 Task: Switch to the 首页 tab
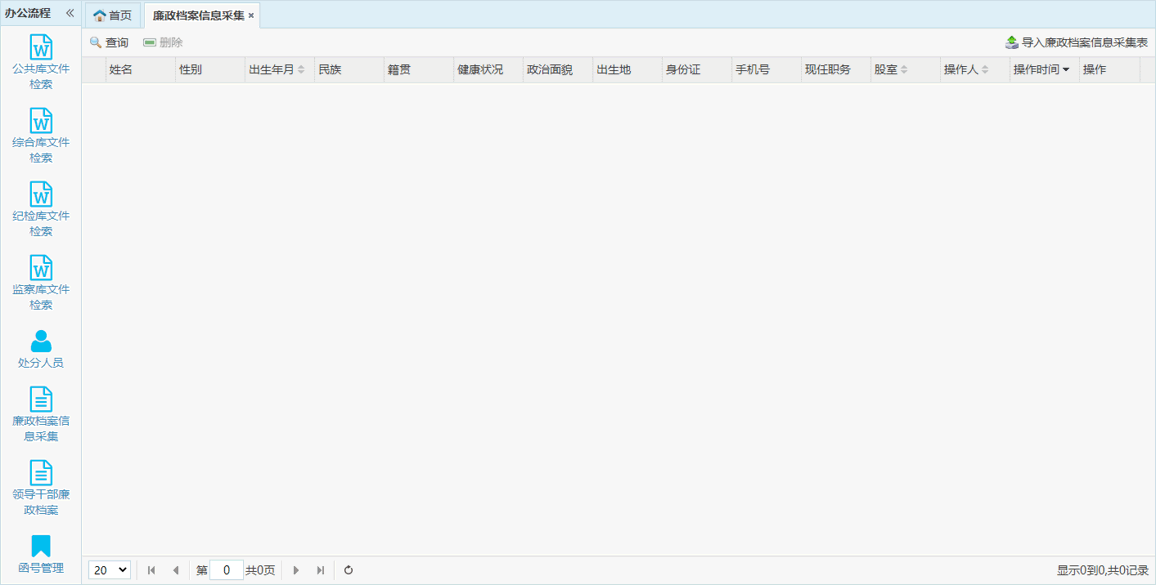(113, 15)
